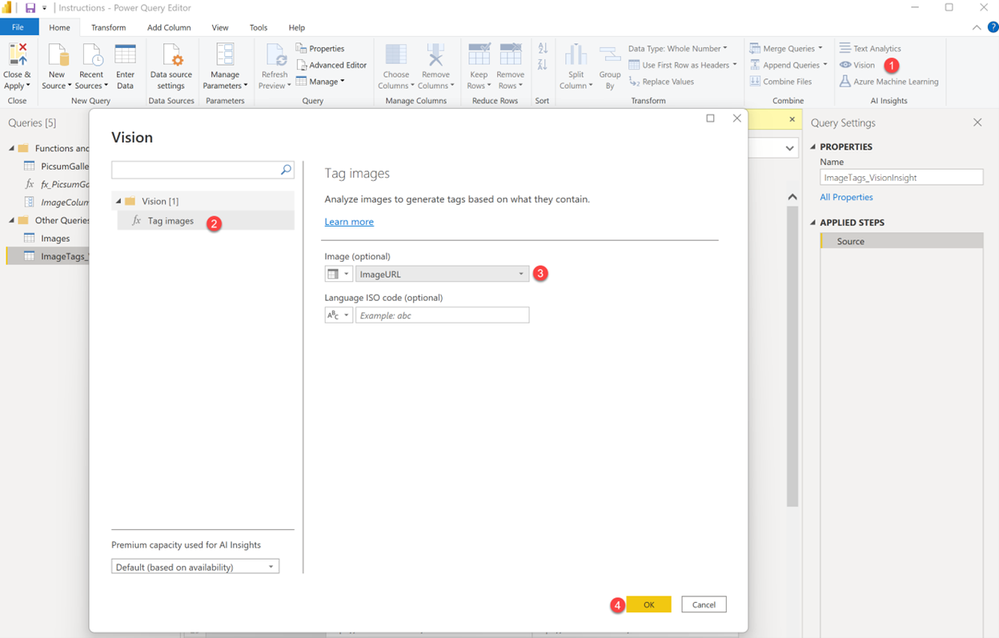This screenshot has width=999, height=638.
Task: Click the Cancel button
Action: tap(704, 604)
